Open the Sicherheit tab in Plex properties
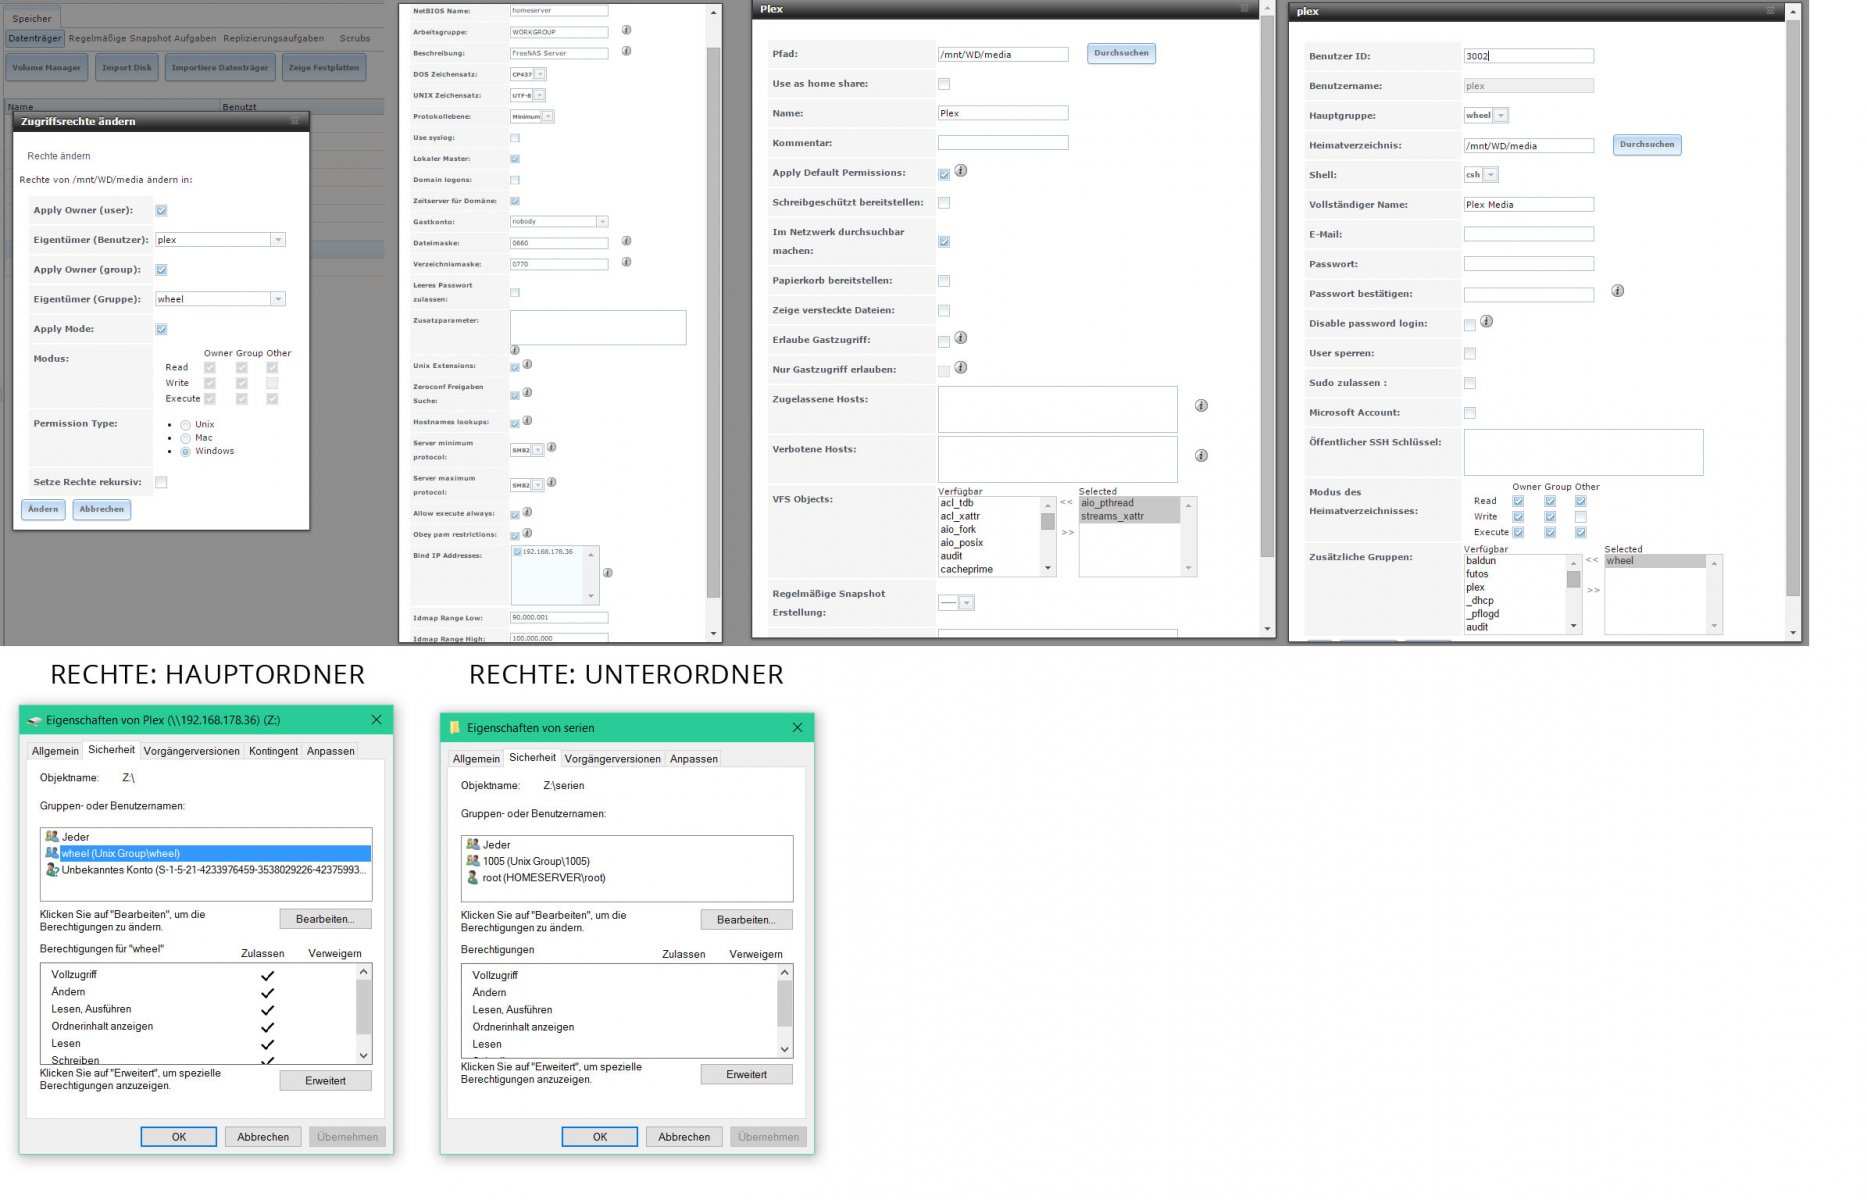 [111, 750]
